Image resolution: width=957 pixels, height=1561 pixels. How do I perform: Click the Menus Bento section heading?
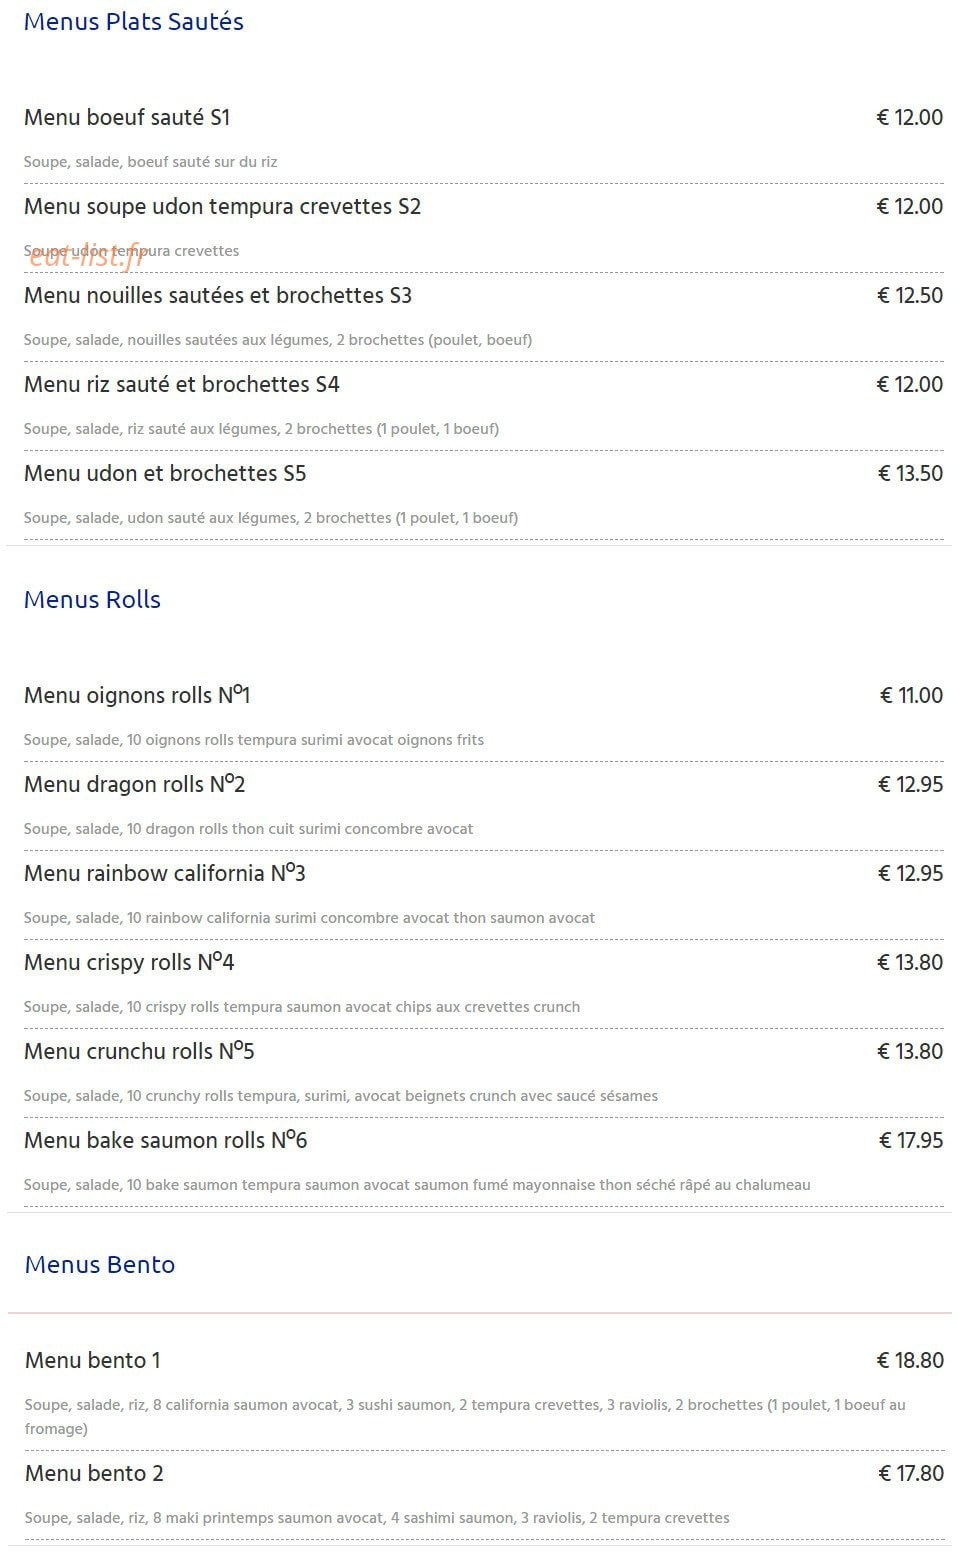tap(100, 1265)
